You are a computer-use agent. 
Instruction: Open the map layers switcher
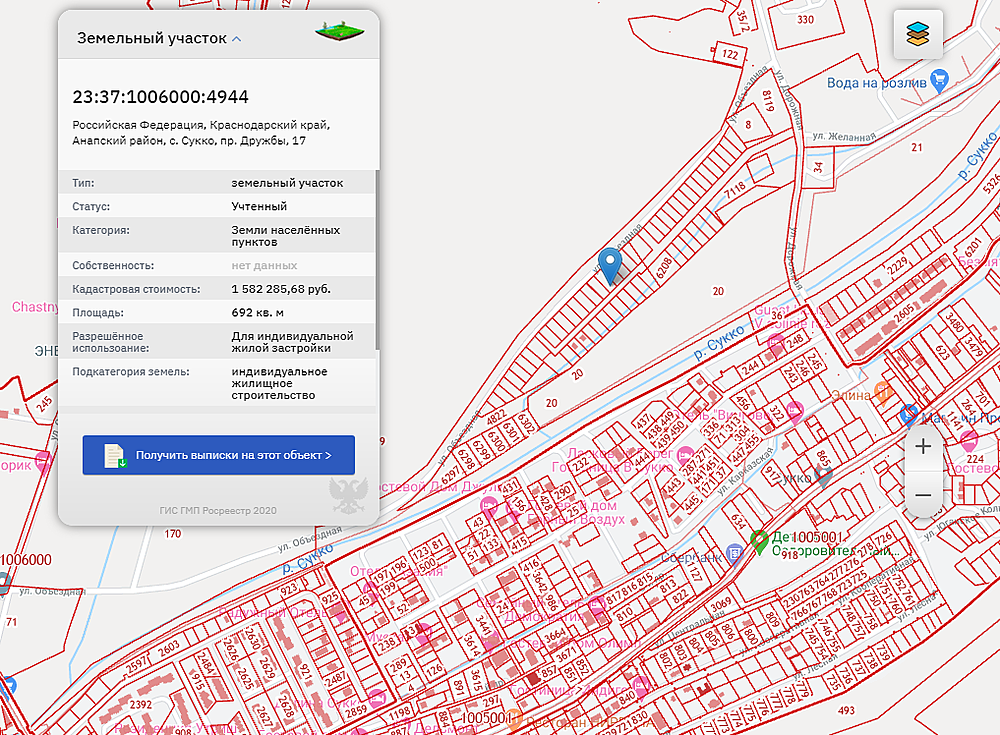click(918, 35)
